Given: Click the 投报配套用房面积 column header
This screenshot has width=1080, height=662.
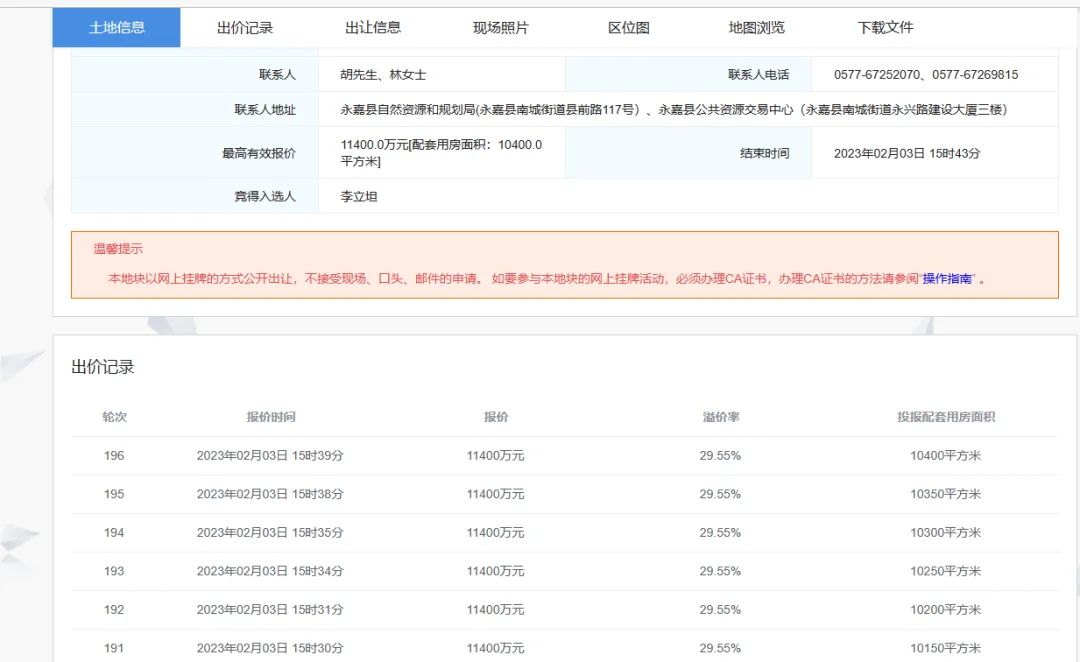Looking at the screenshot, I should (x=946, y=417).
